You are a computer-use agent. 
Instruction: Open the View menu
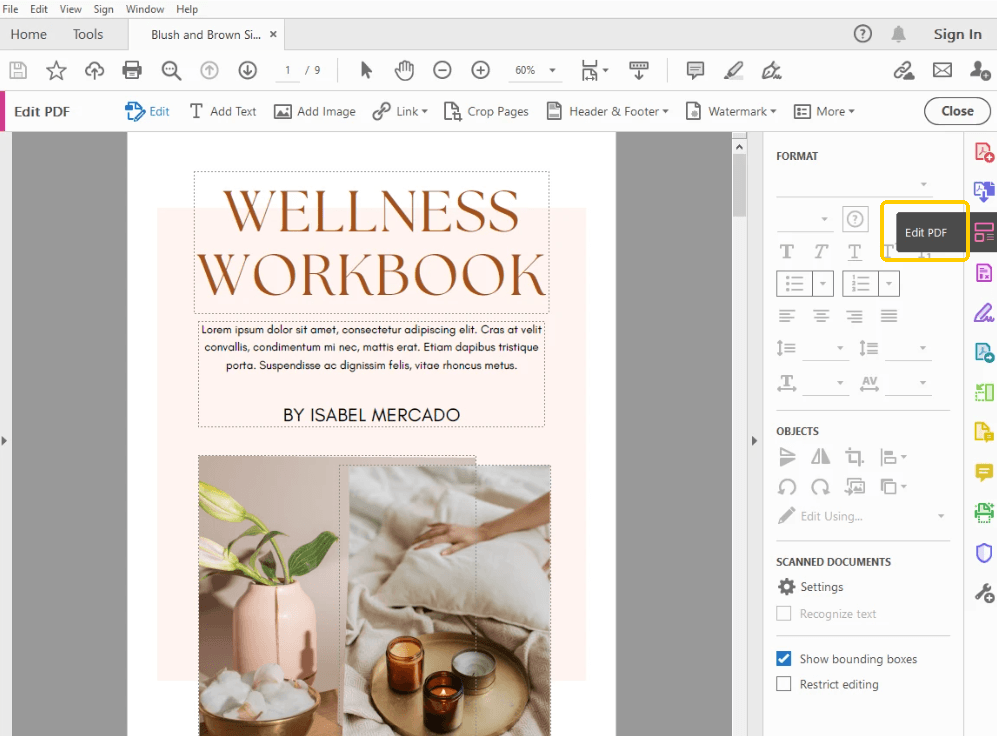click(71, 9)
